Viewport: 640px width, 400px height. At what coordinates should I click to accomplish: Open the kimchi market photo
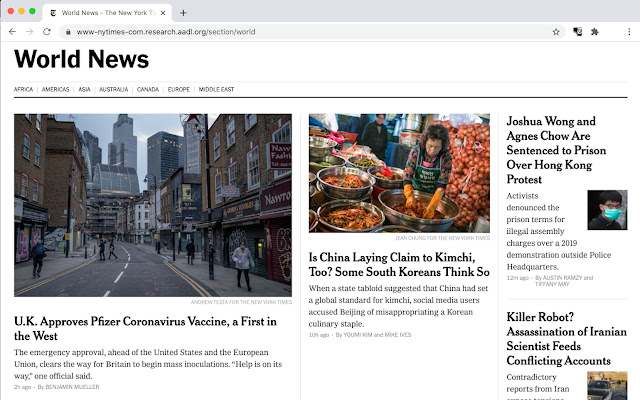[399, 173]
